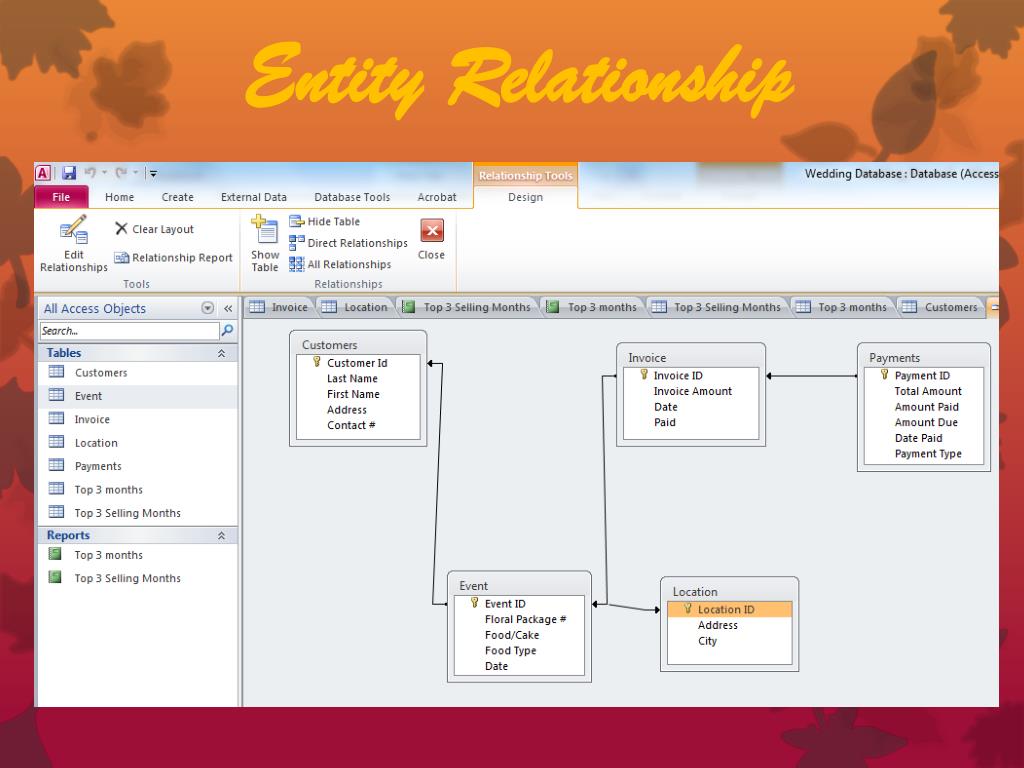The image size is (1024, 768).
Task: Open the Database Tools ribbon tab
Action: coord(352,197)
